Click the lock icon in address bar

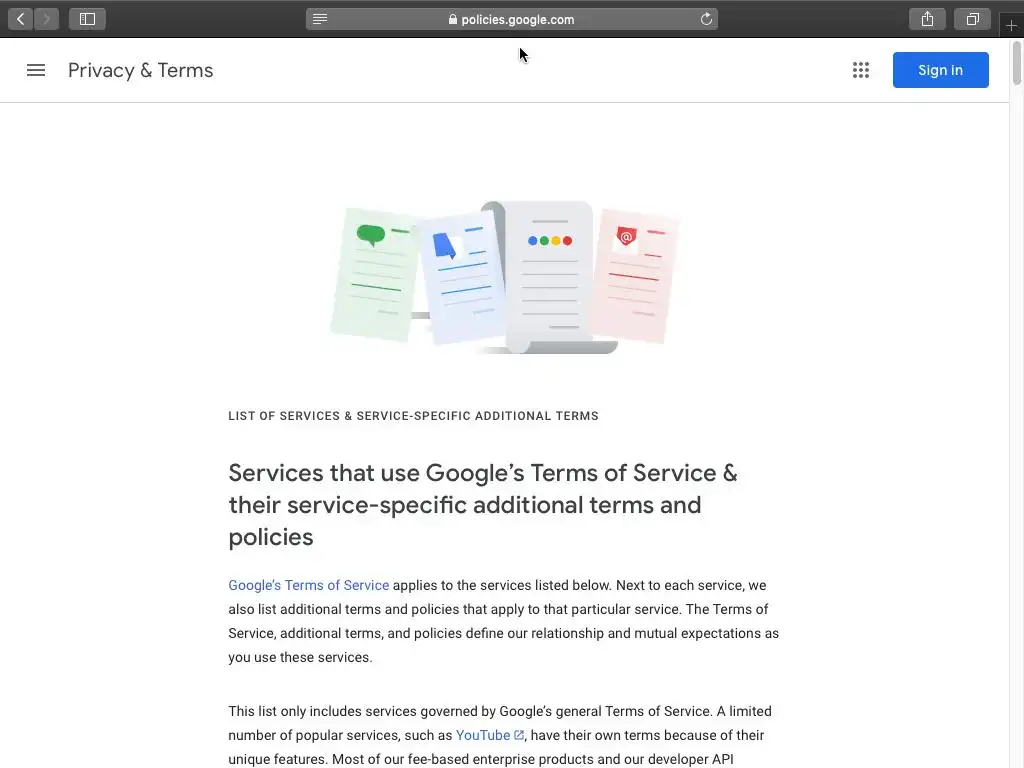click(453, 19)
